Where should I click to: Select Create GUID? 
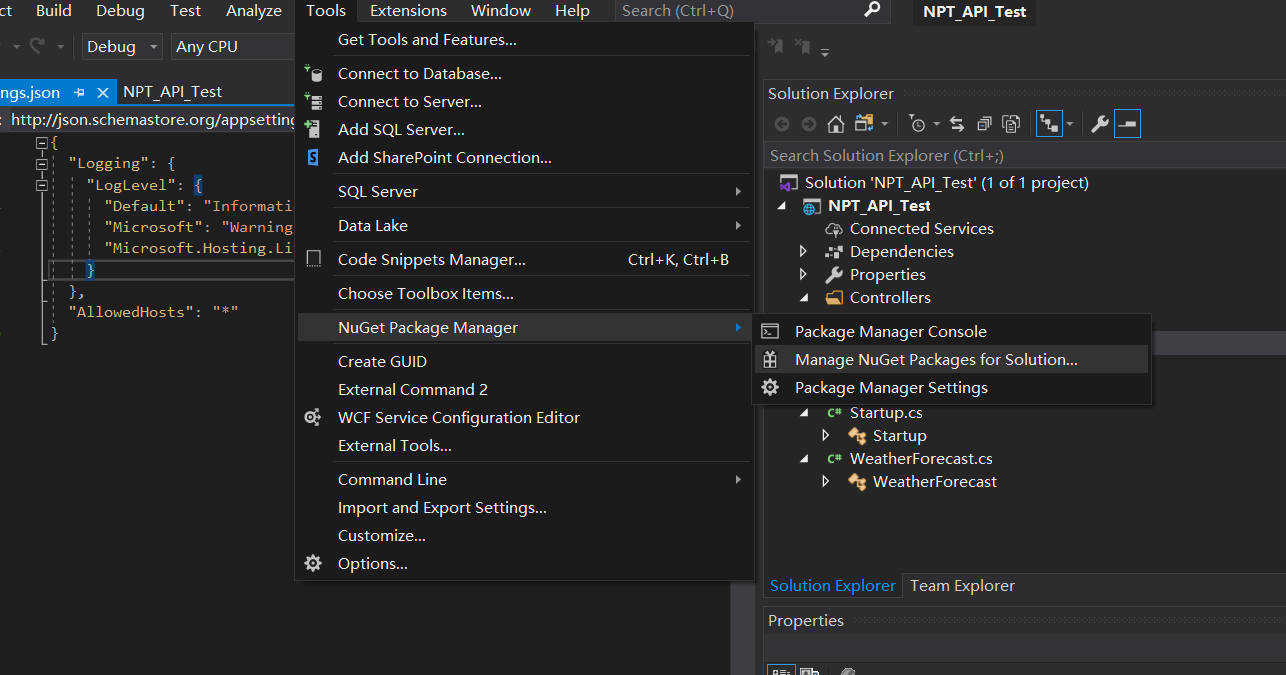(x=524, y=361)
